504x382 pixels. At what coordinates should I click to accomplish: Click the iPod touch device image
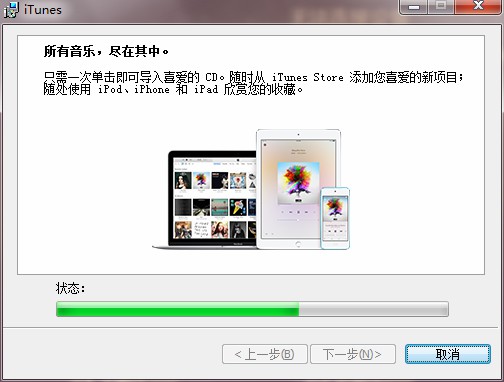335,218
